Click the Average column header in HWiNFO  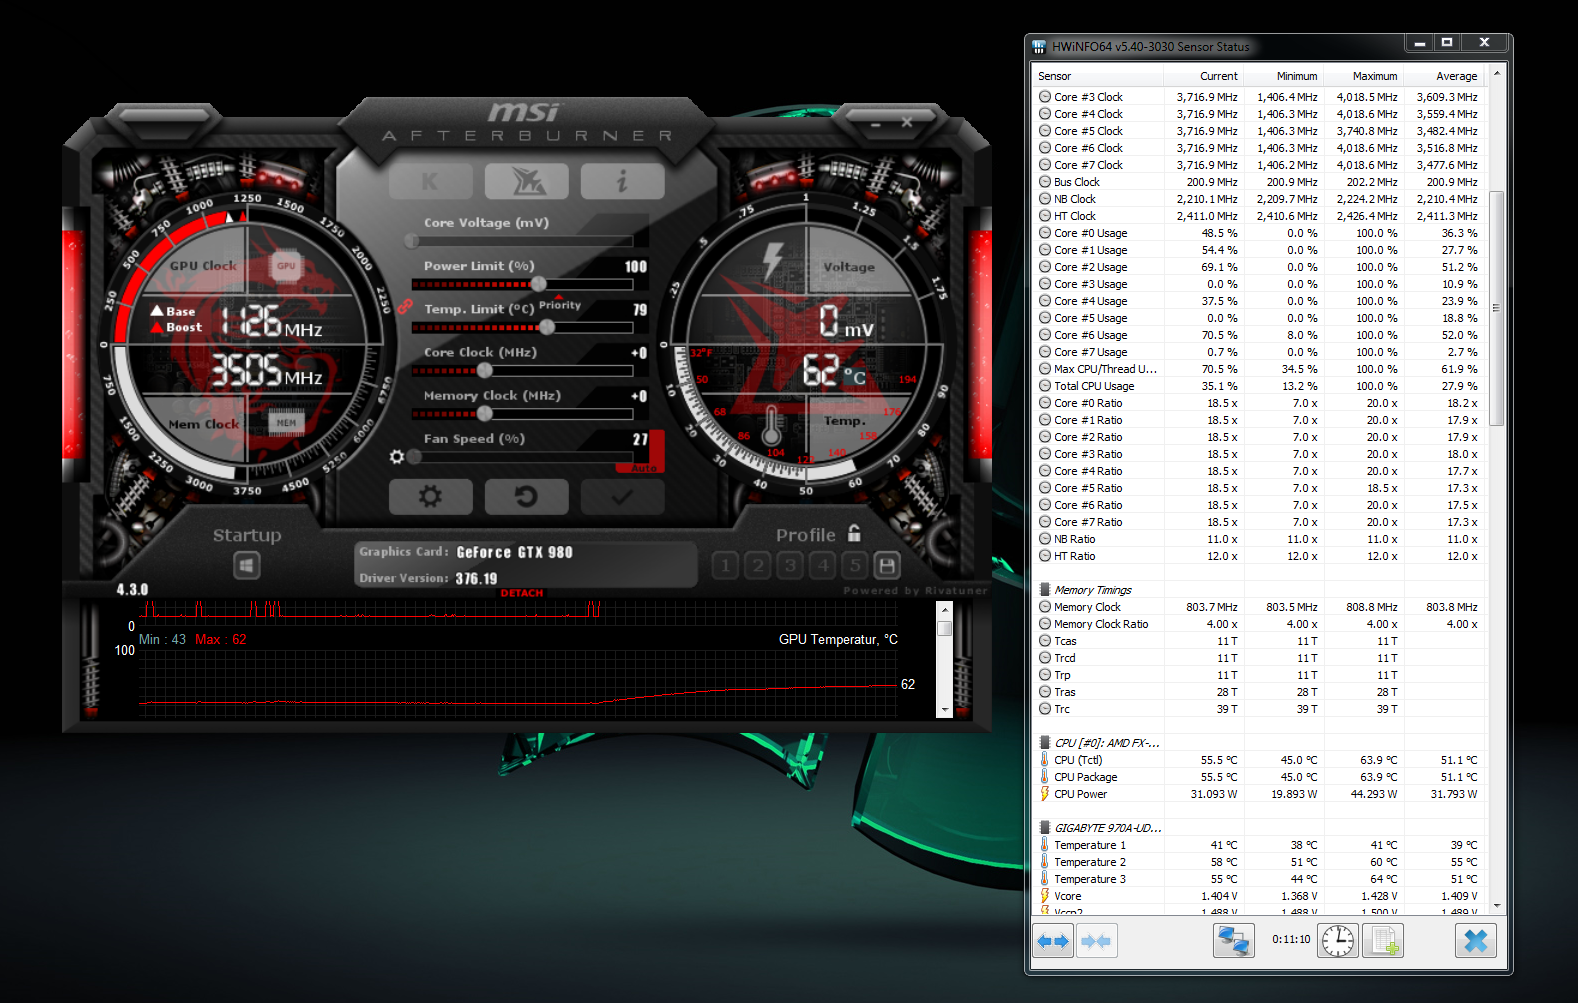(x=1443, y=76)
